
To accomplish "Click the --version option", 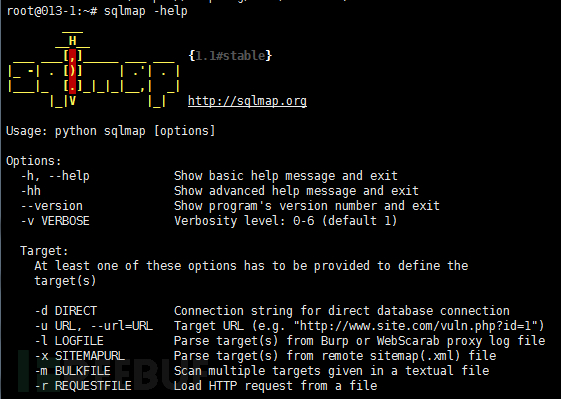I will coord(52,206).
